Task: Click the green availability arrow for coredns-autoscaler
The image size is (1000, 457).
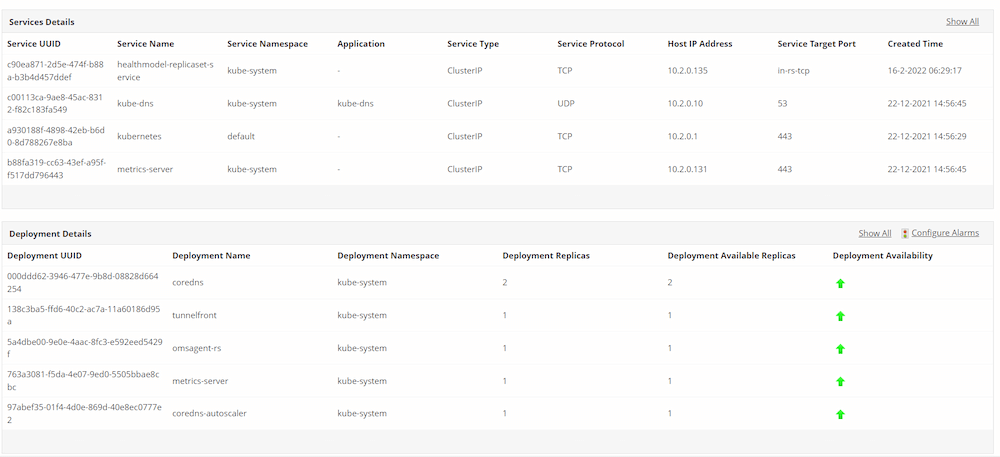Action: point(840,414)
